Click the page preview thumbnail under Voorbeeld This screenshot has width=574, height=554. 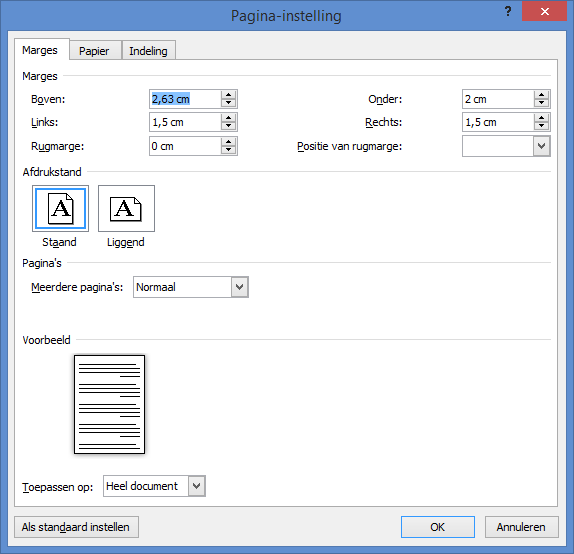[109, 404]
